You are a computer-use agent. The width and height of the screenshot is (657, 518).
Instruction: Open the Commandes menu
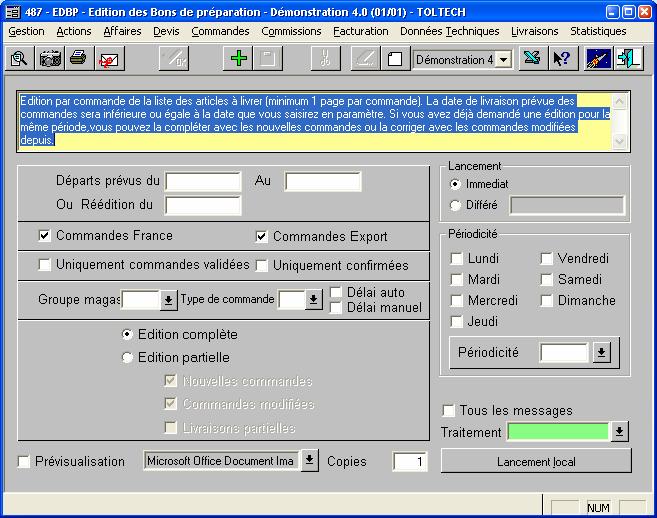click(220, 31)
